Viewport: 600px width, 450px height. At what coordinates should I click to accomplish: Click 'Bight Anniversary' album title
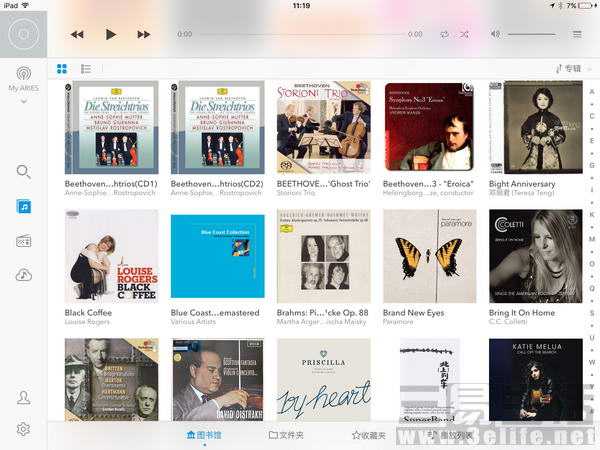click(522, 184)
